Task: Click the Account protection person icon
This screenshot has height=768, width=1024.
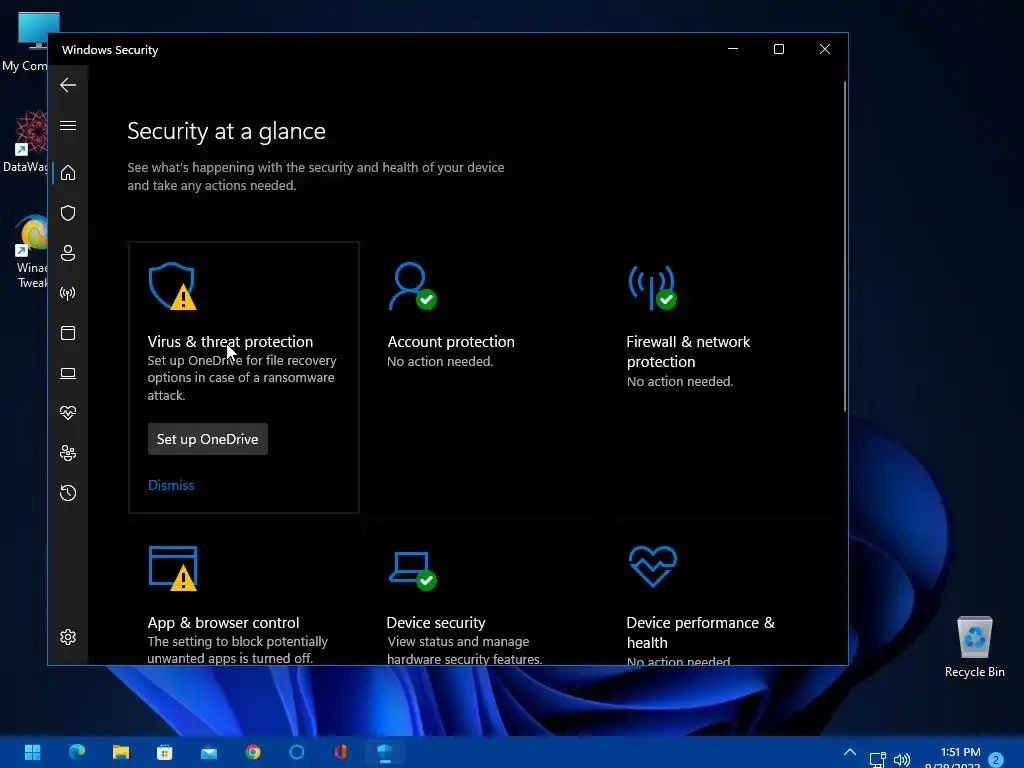Action: pos(412,286)
